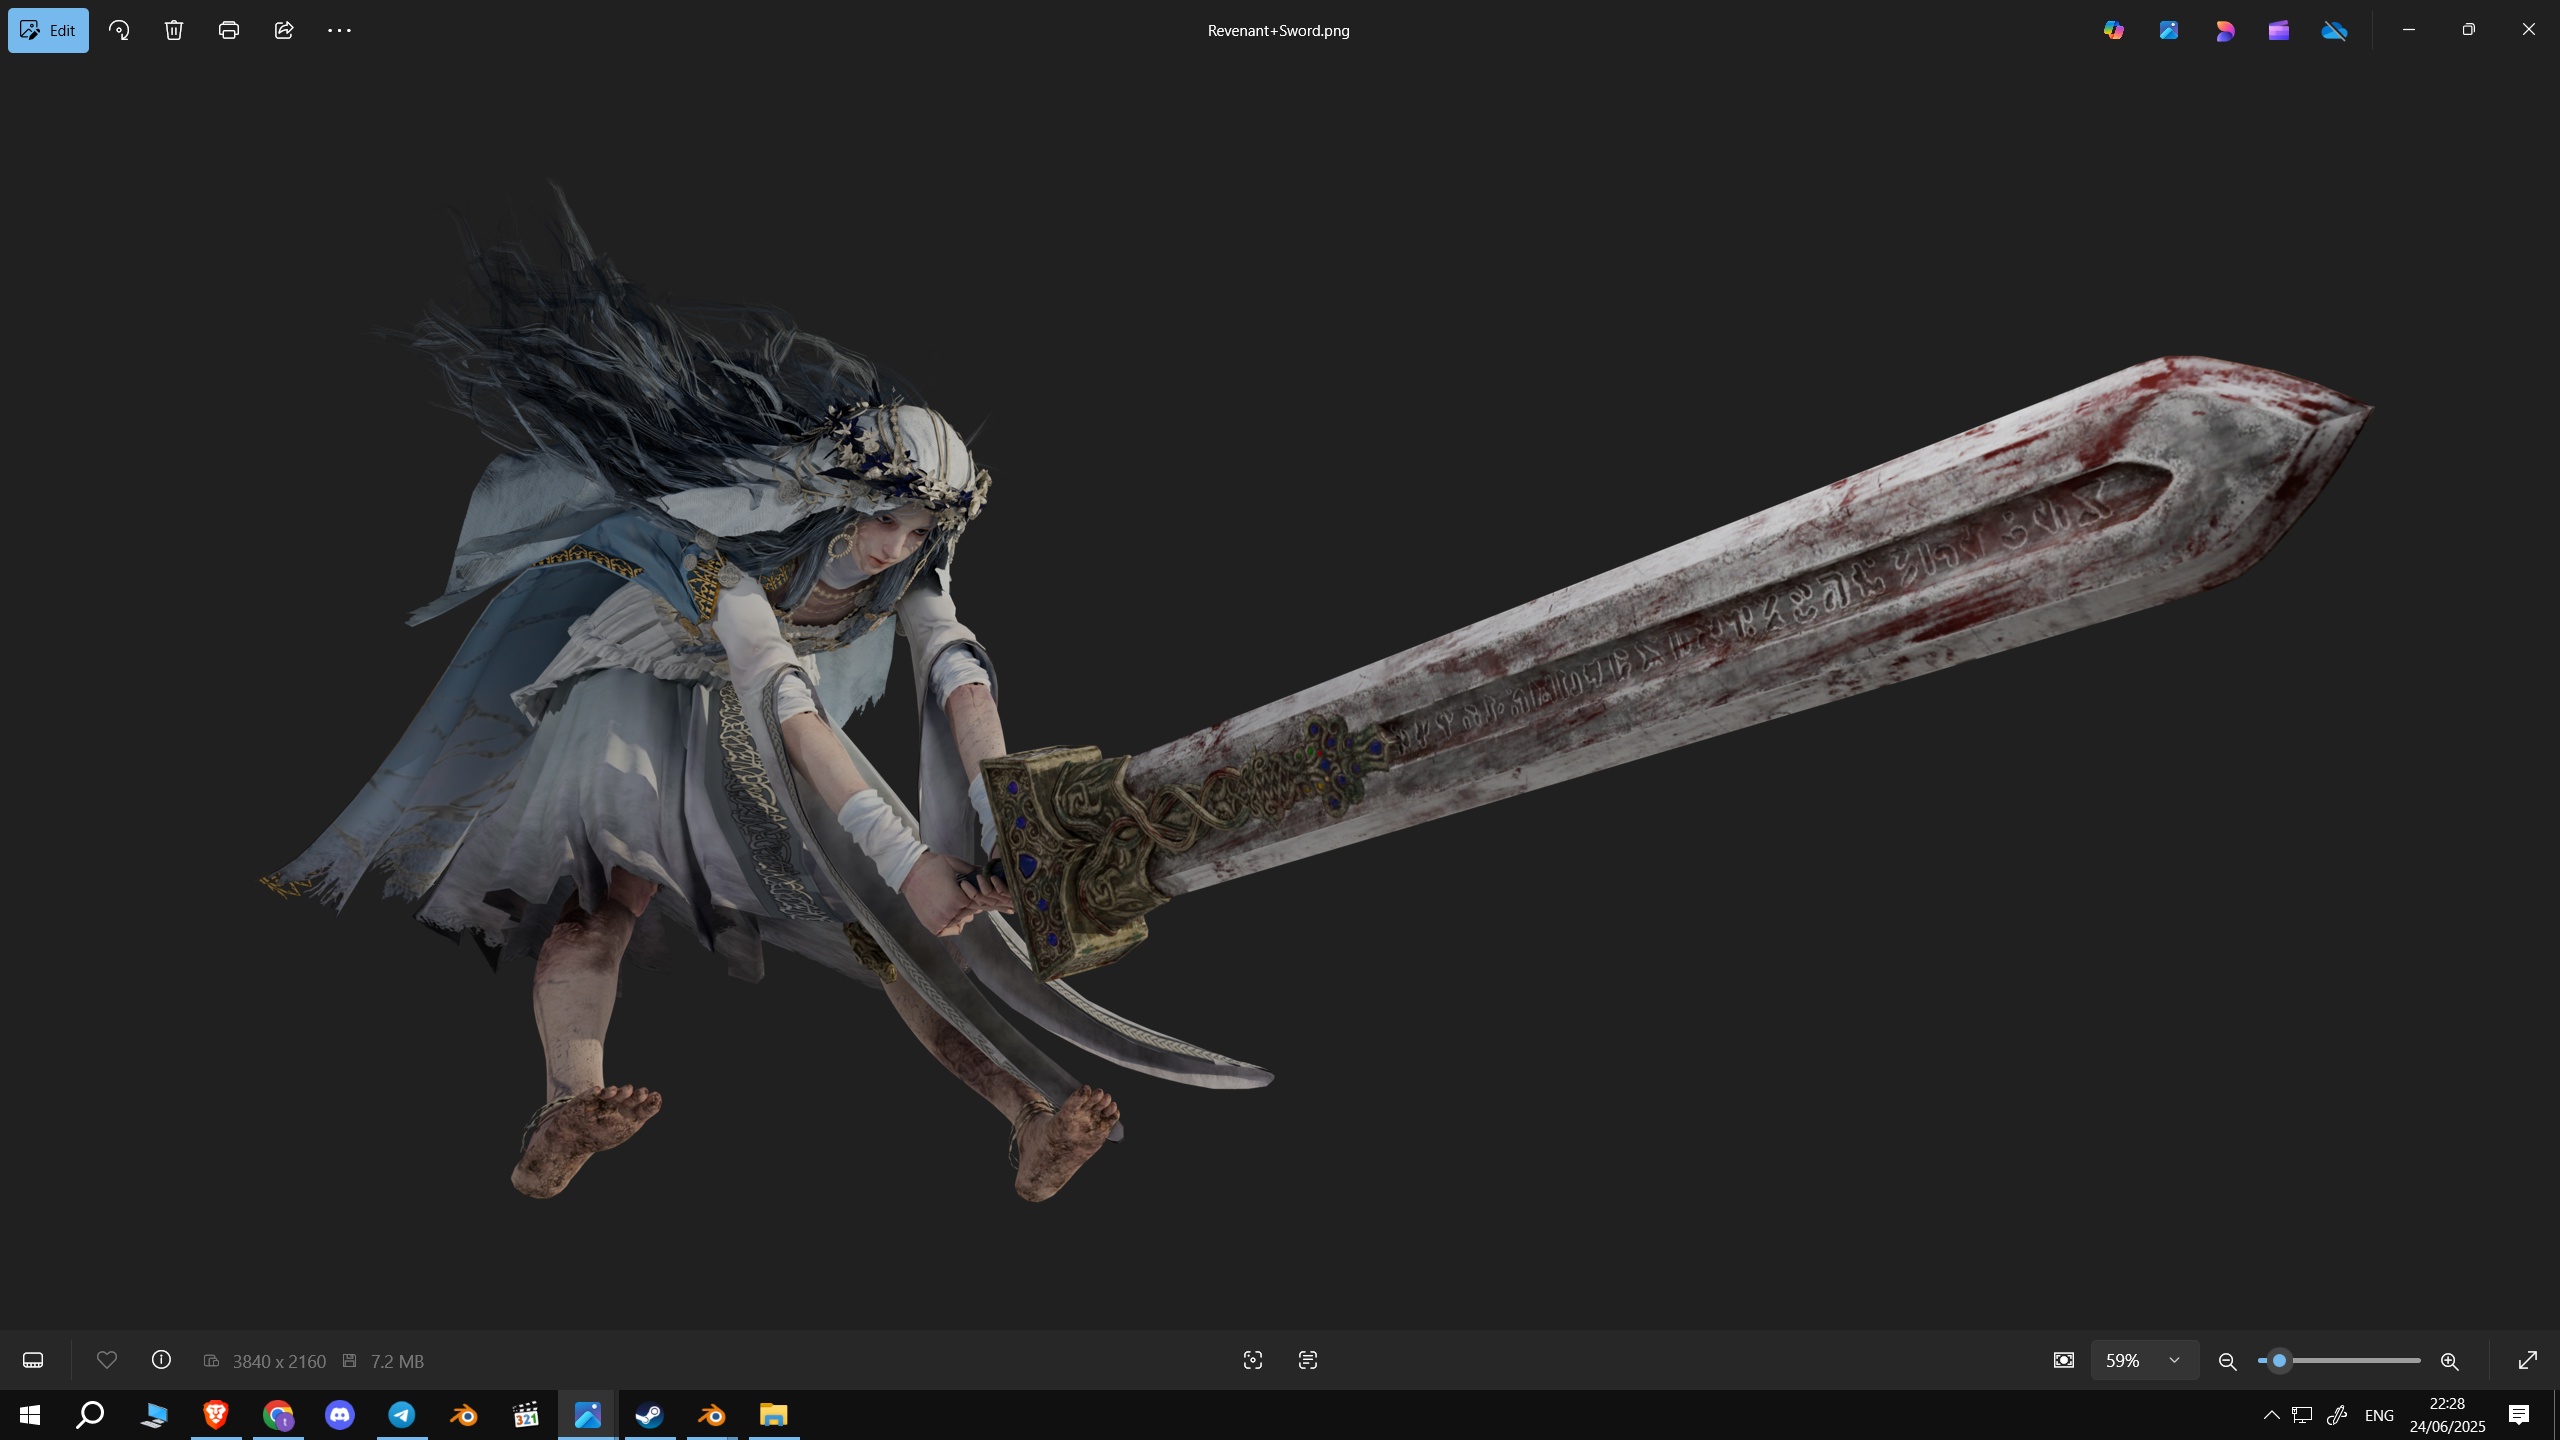The height and width of the screenshot is (1440, 2560).
Task: Share the image via the share icon
Action: [284, 30]
